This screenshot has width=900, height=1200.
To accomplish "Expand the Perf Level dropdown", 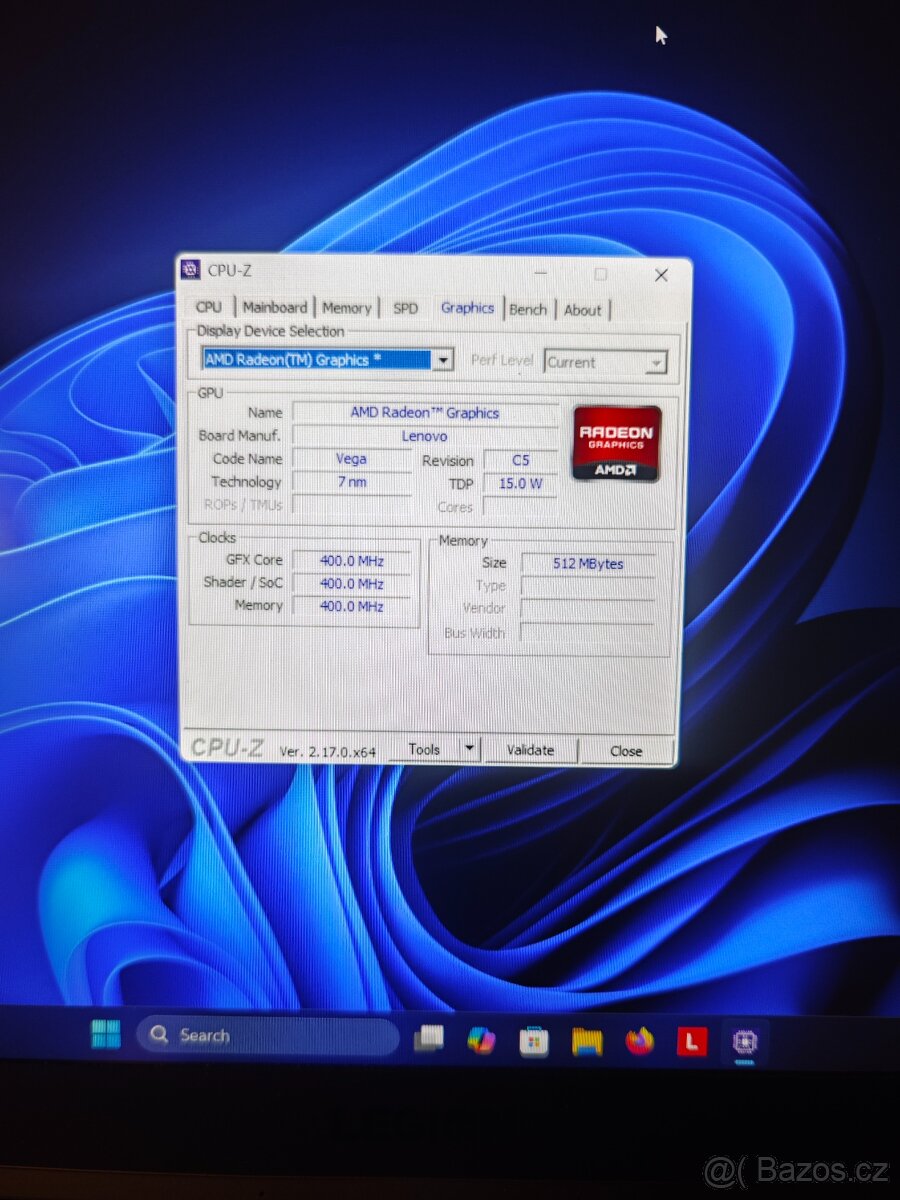I will tap(658, 362).
